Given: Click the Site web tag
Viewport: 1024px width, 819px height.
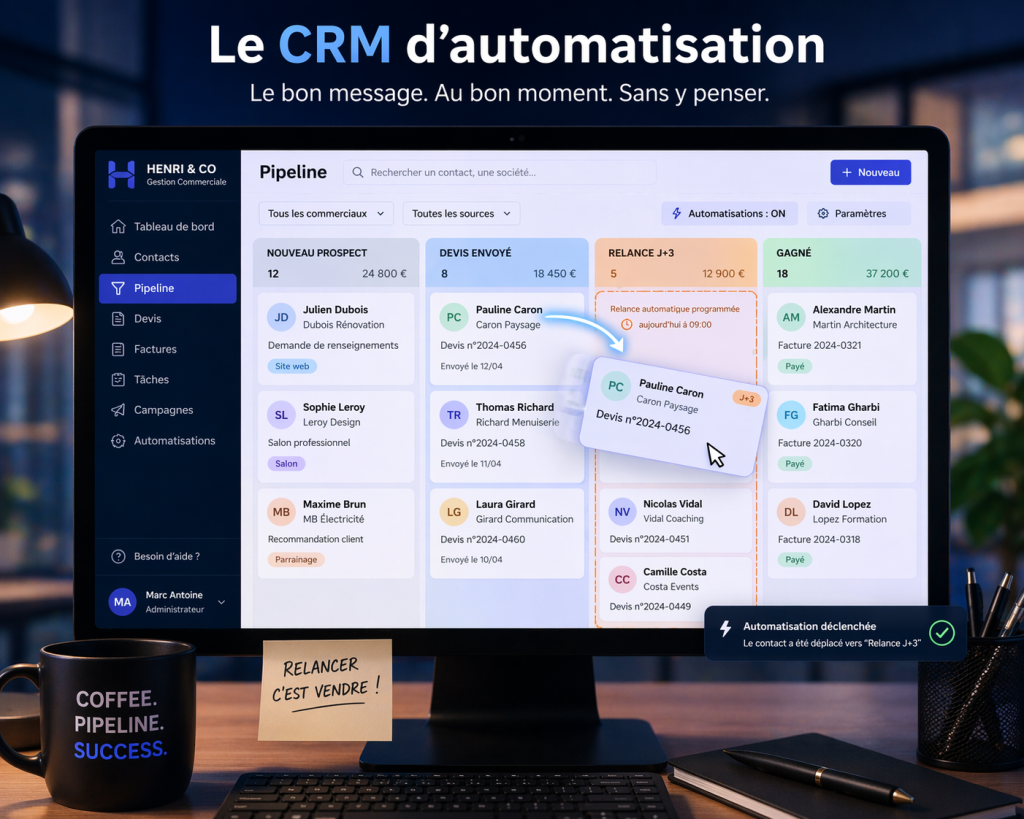Looking at the screenshot, I should click(x=292, y=366).
